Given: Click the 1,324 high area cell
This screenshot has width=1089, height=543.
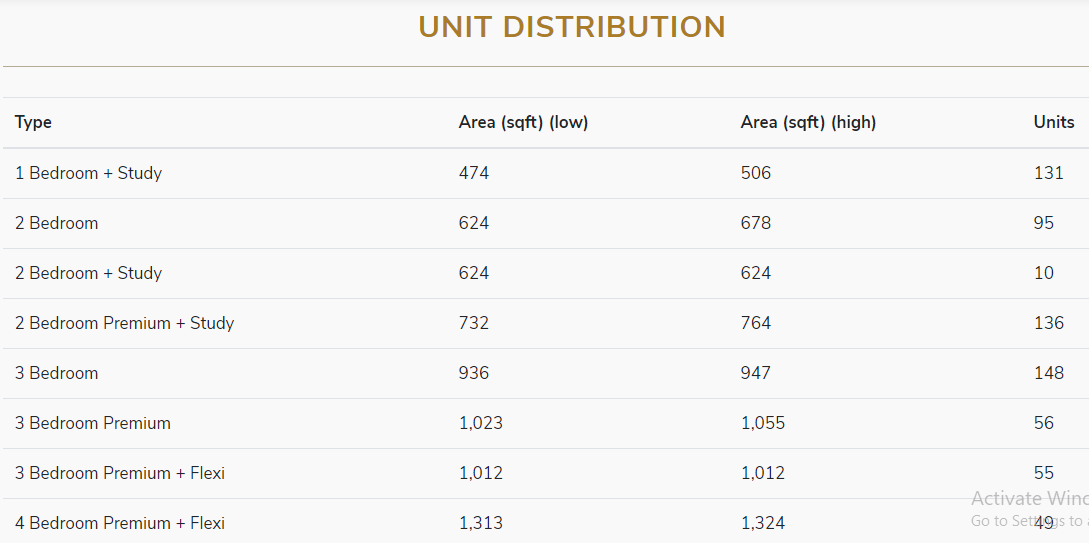Looking at the screenshot, I should point(763,523).
